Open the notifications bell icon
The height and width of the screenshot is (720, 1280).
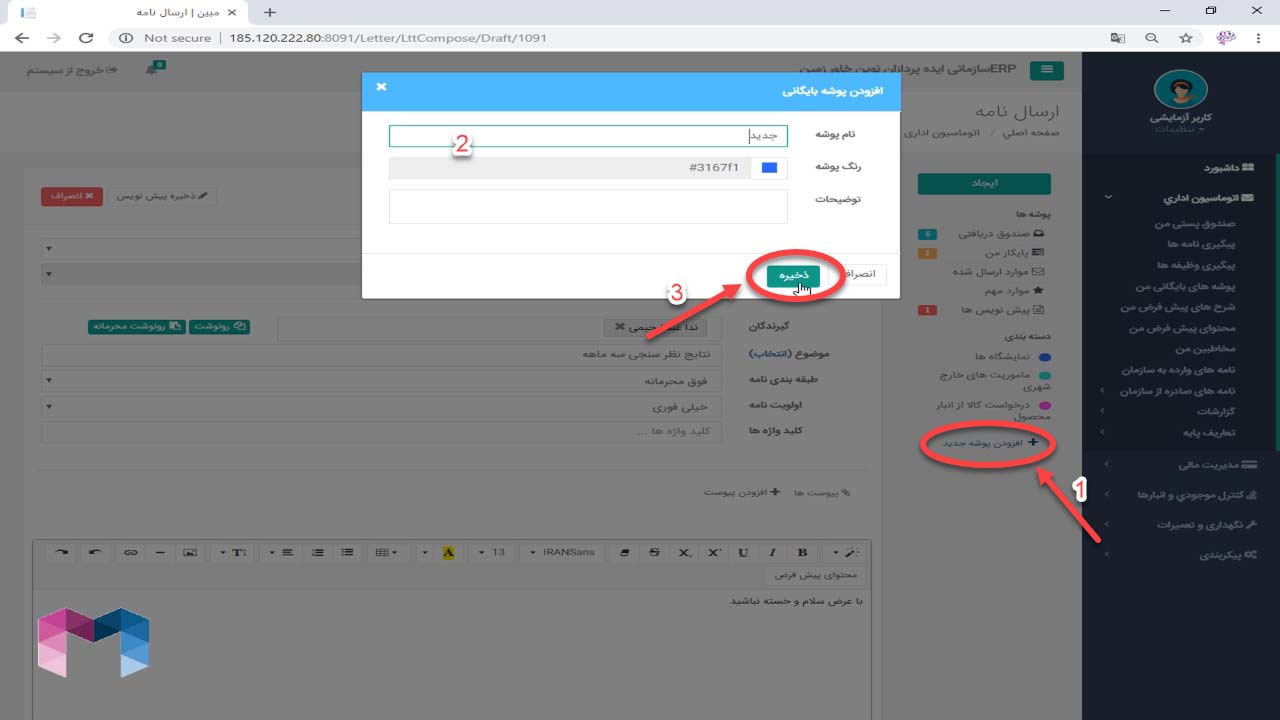point(154,70)
